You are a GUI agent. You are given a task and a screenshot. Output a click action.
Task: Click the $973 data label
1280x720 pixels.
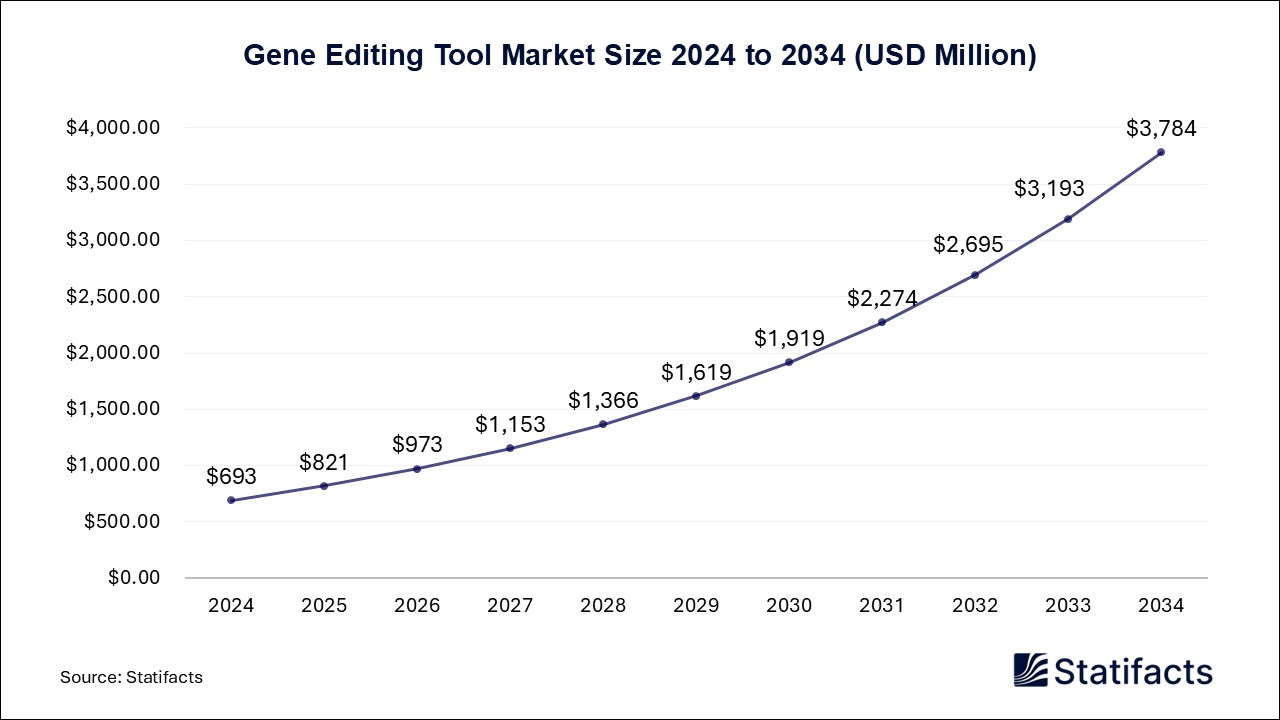[x=417, y=444]
